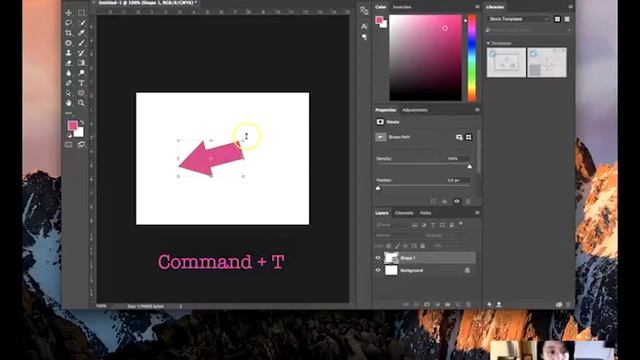Collapse the Templates section in Libraries
This screenshot has height=360, width=640.
point(488,43)
